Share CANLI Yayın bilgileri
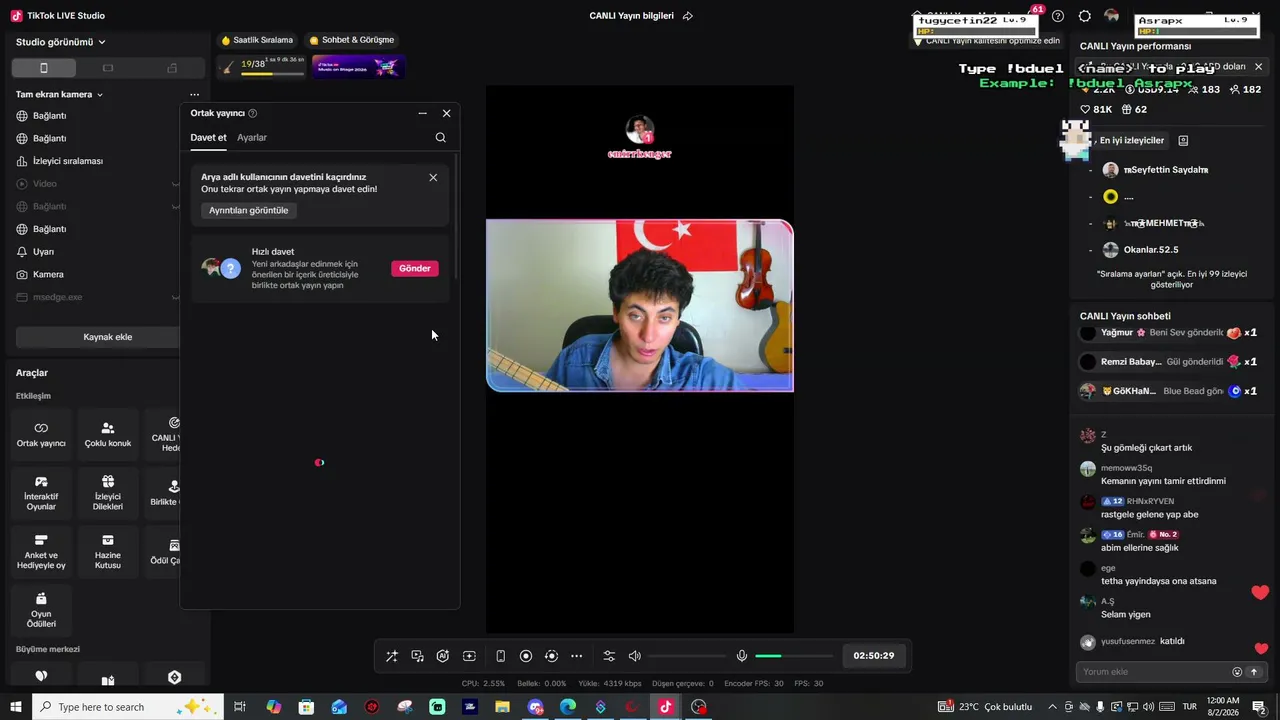 pos(688,16)
